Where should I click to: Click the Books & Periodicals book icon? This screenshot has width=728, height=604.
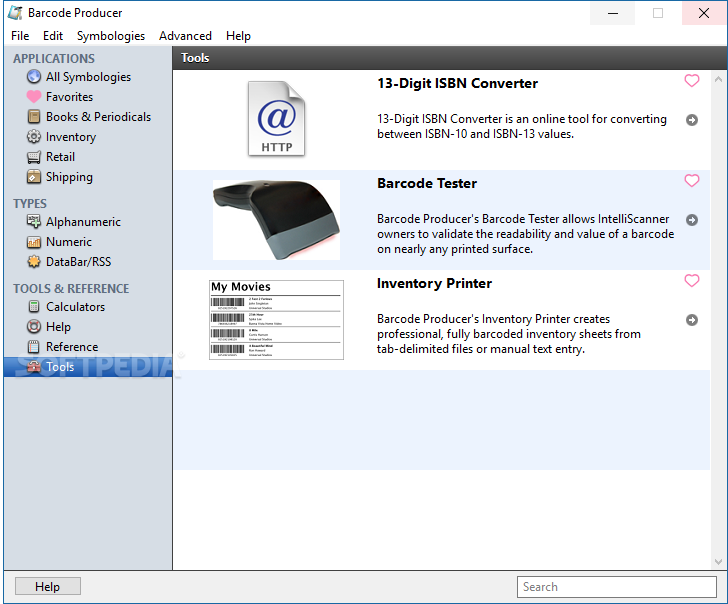pos(33,117)
